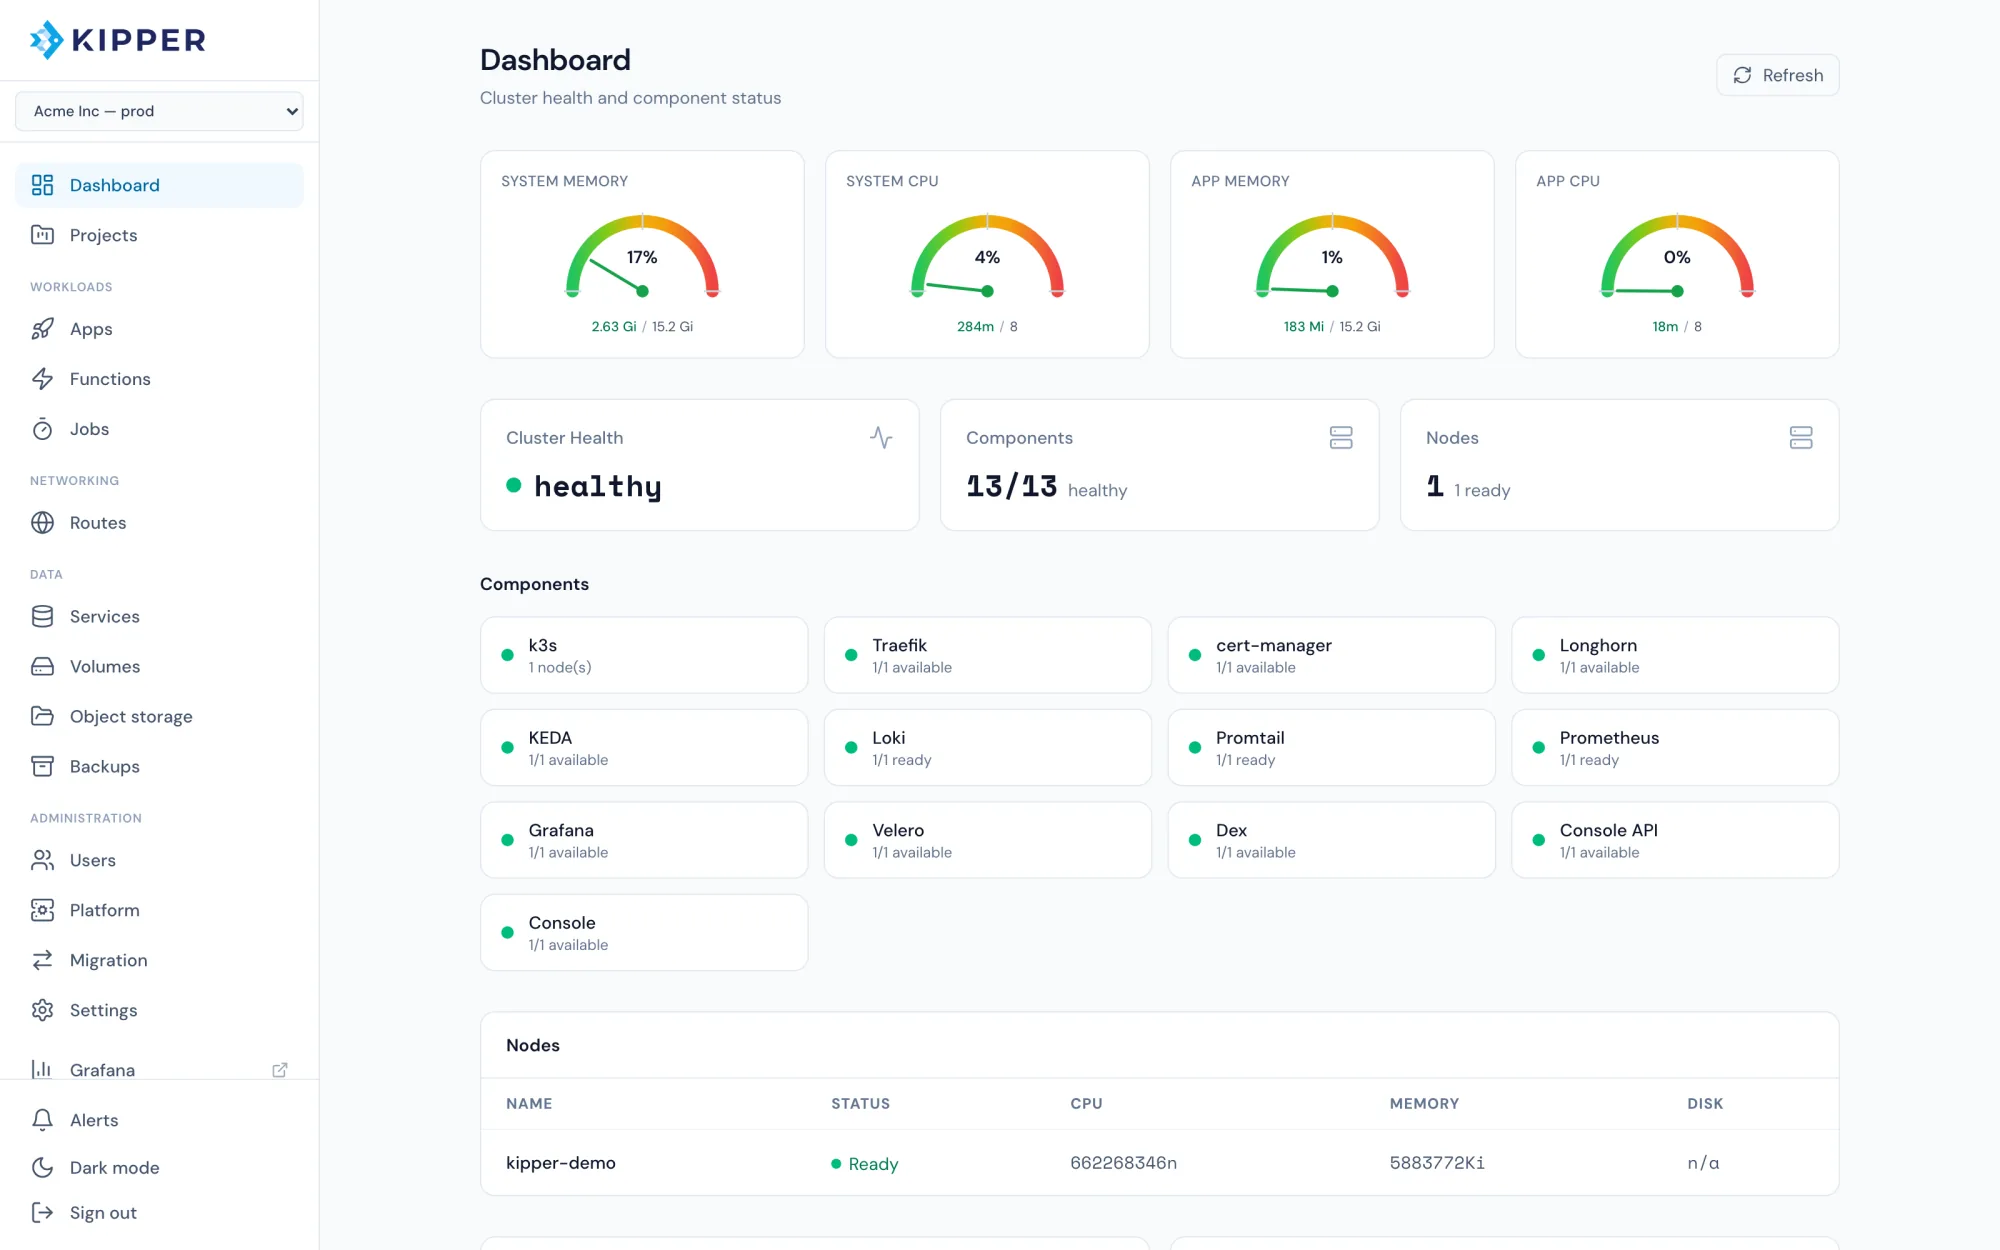Image resolution: width=2000 pixels, height=1250 pixels.
Task: Select the Console API component card
Action: coord(1675,840)
